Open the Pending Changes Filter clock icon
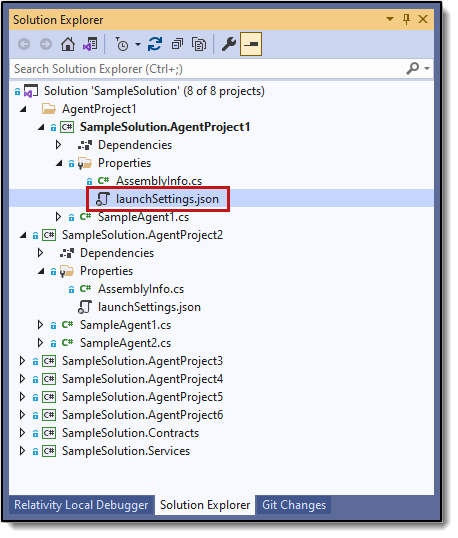This screenshot has width=458, height=538. point(121,44)
